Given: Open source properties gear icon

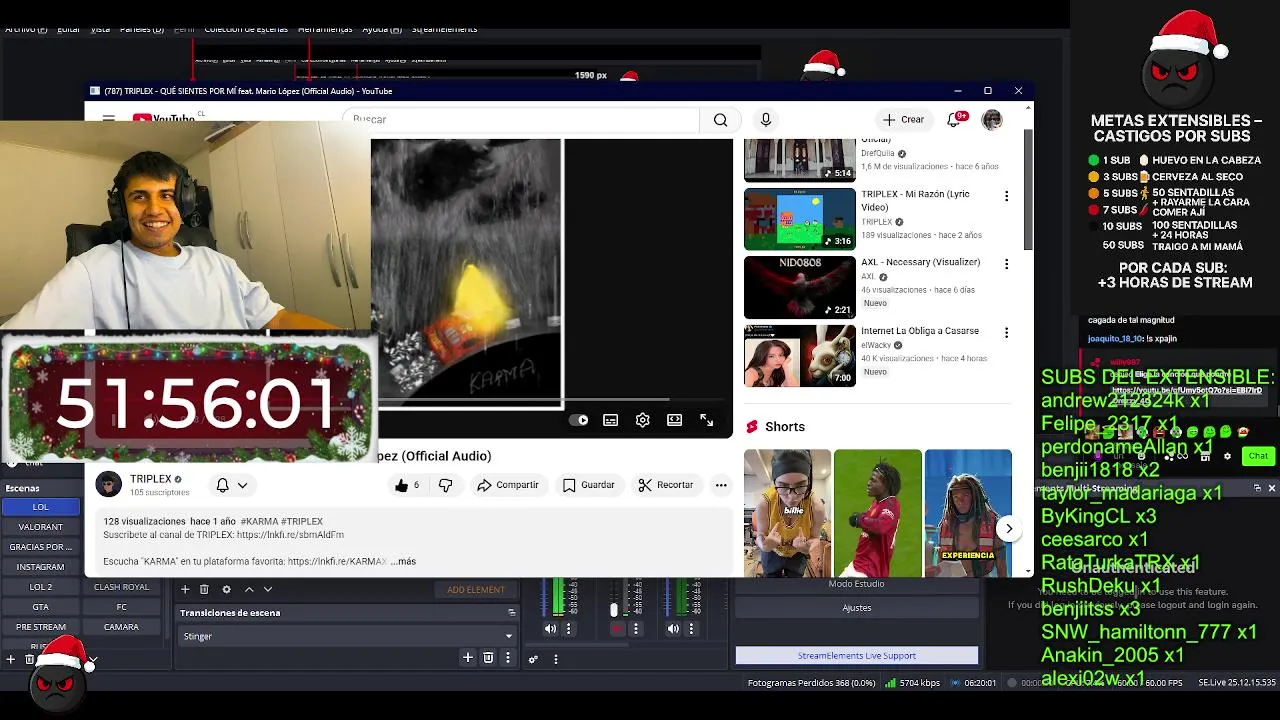Looking at the screenshot, I should (x=226, y=589).
